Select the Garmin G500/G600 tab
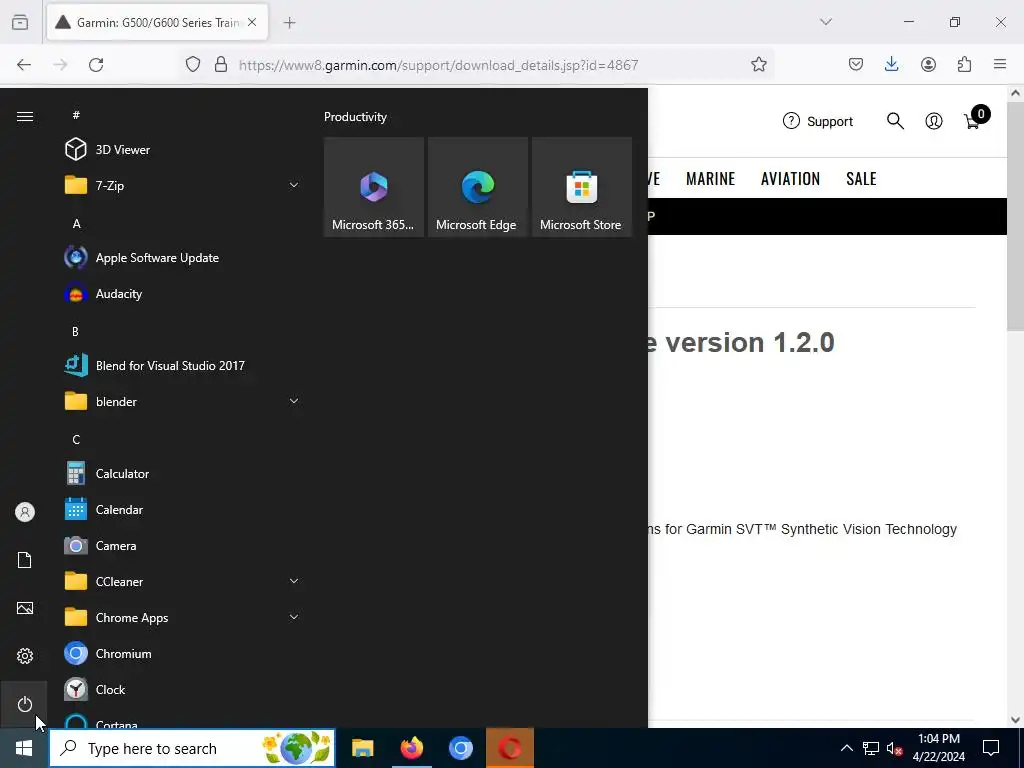 pos(157,22)
